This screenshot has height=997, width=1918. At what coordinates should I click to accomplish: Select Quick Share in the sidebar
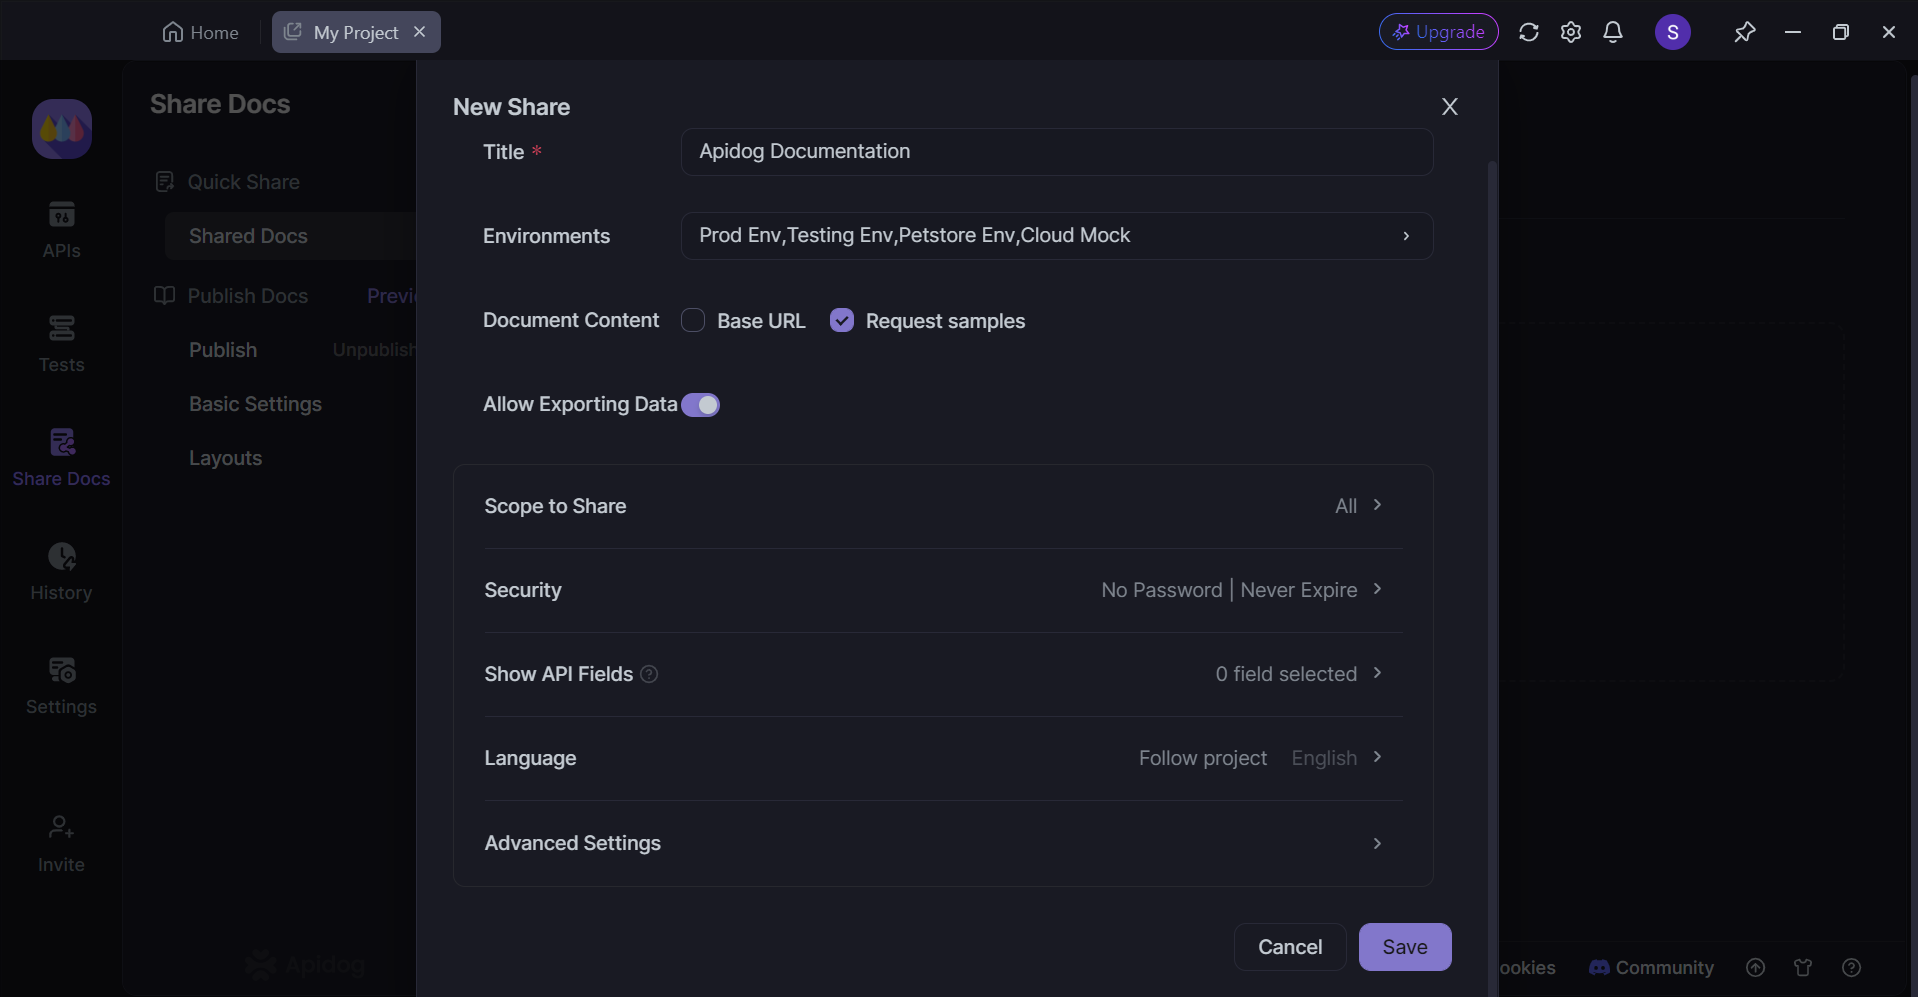[243, 182]
